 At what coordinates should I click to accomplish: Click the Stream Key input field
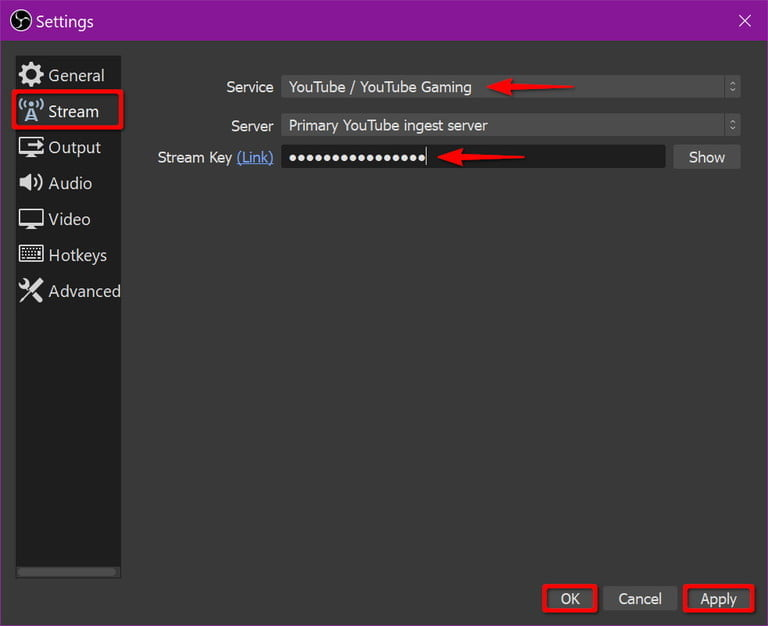click(x=473, y=157)
